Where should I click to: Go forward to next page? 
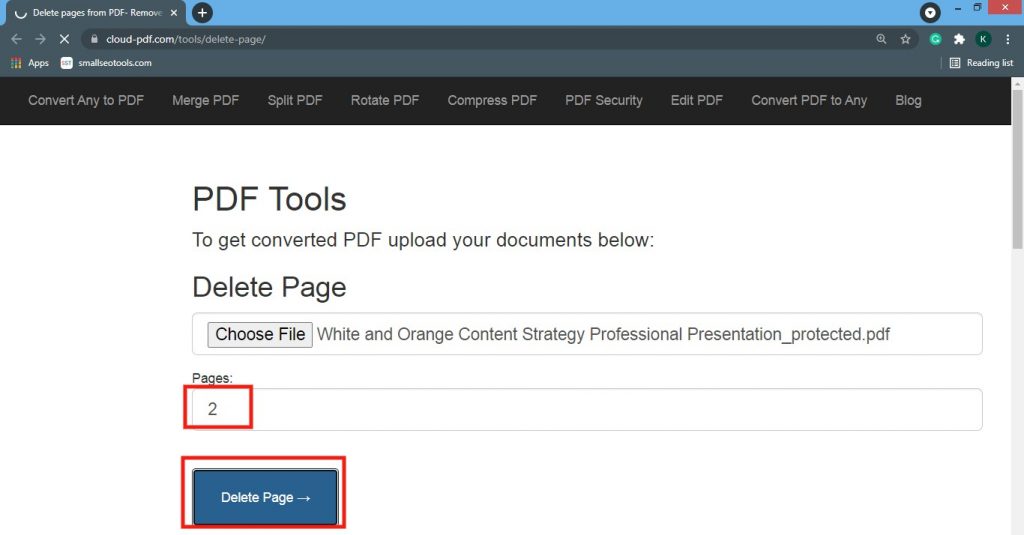(40, 39)
